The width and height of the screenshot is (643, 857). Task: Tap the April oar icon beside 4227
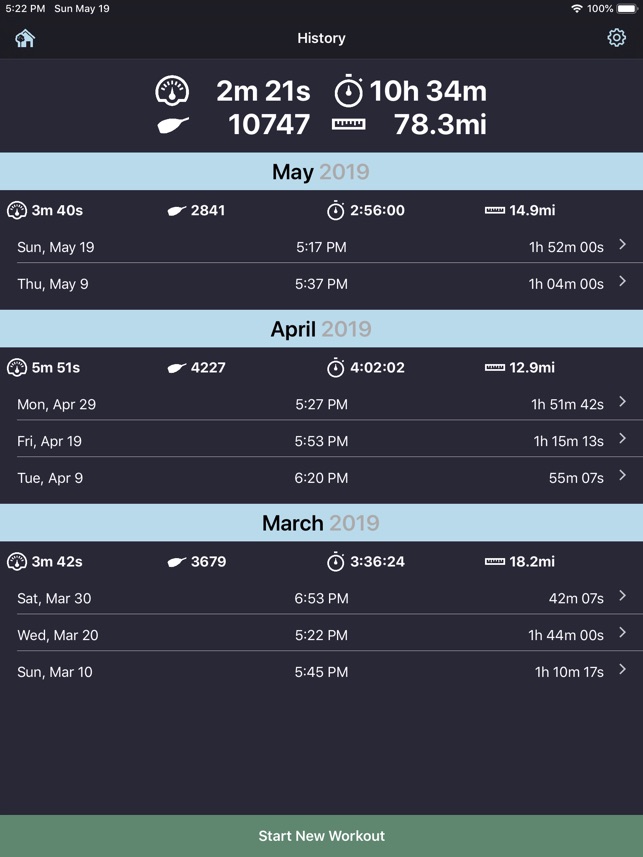(177, 368)
